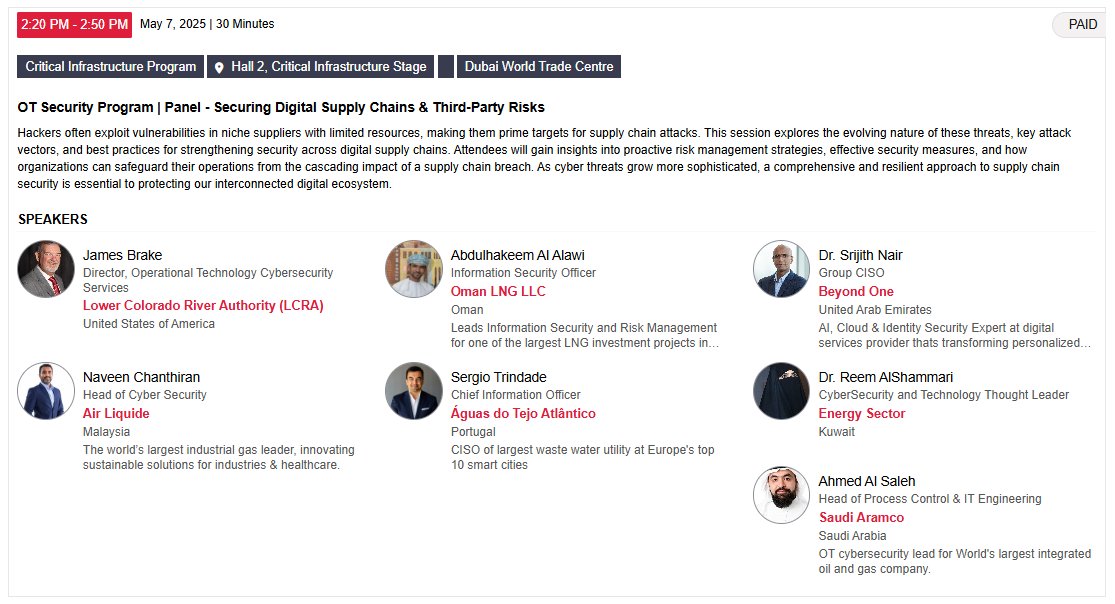This screenshot has height=604, width=1115.
Task: Click the 2:20 PM - 2:50 PM time label
Action: (75, 24)
